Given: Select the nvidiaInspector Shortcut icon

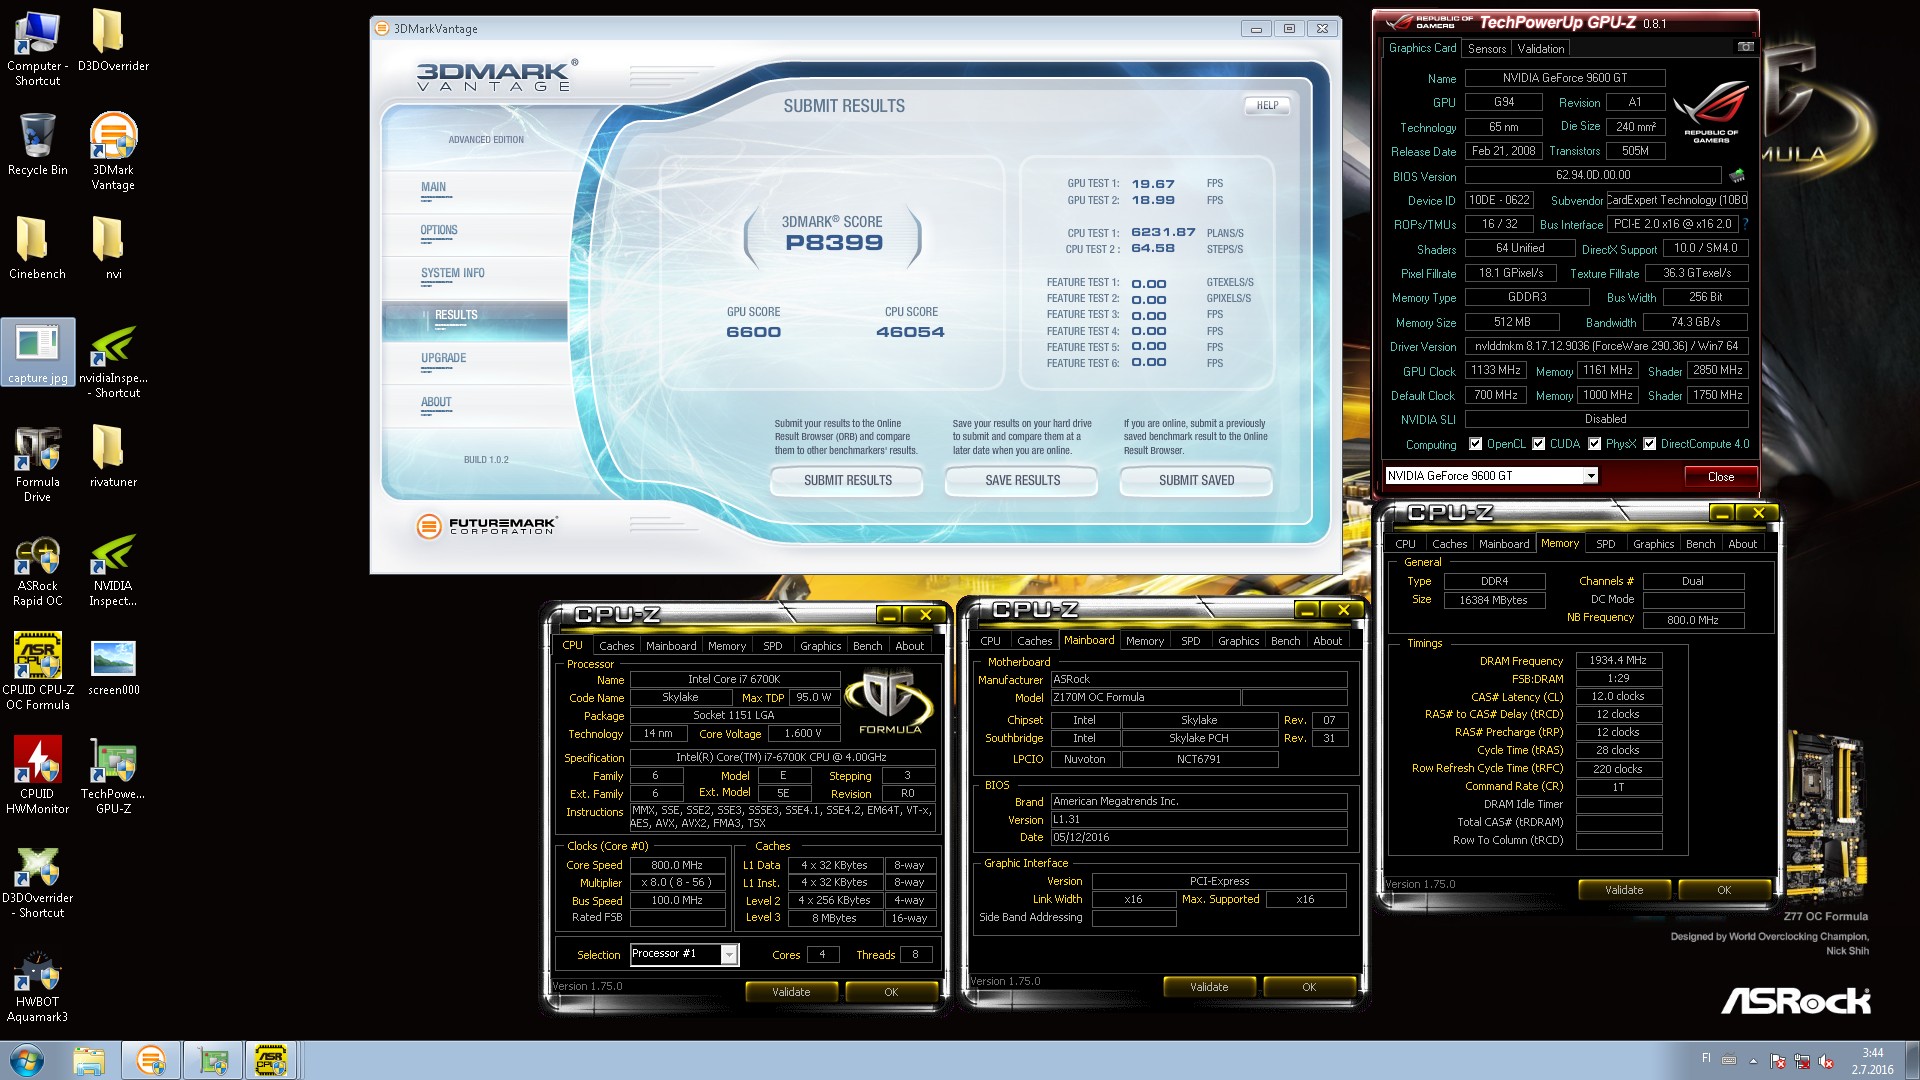Looking at the screenshot, I should tap(113, 362).
